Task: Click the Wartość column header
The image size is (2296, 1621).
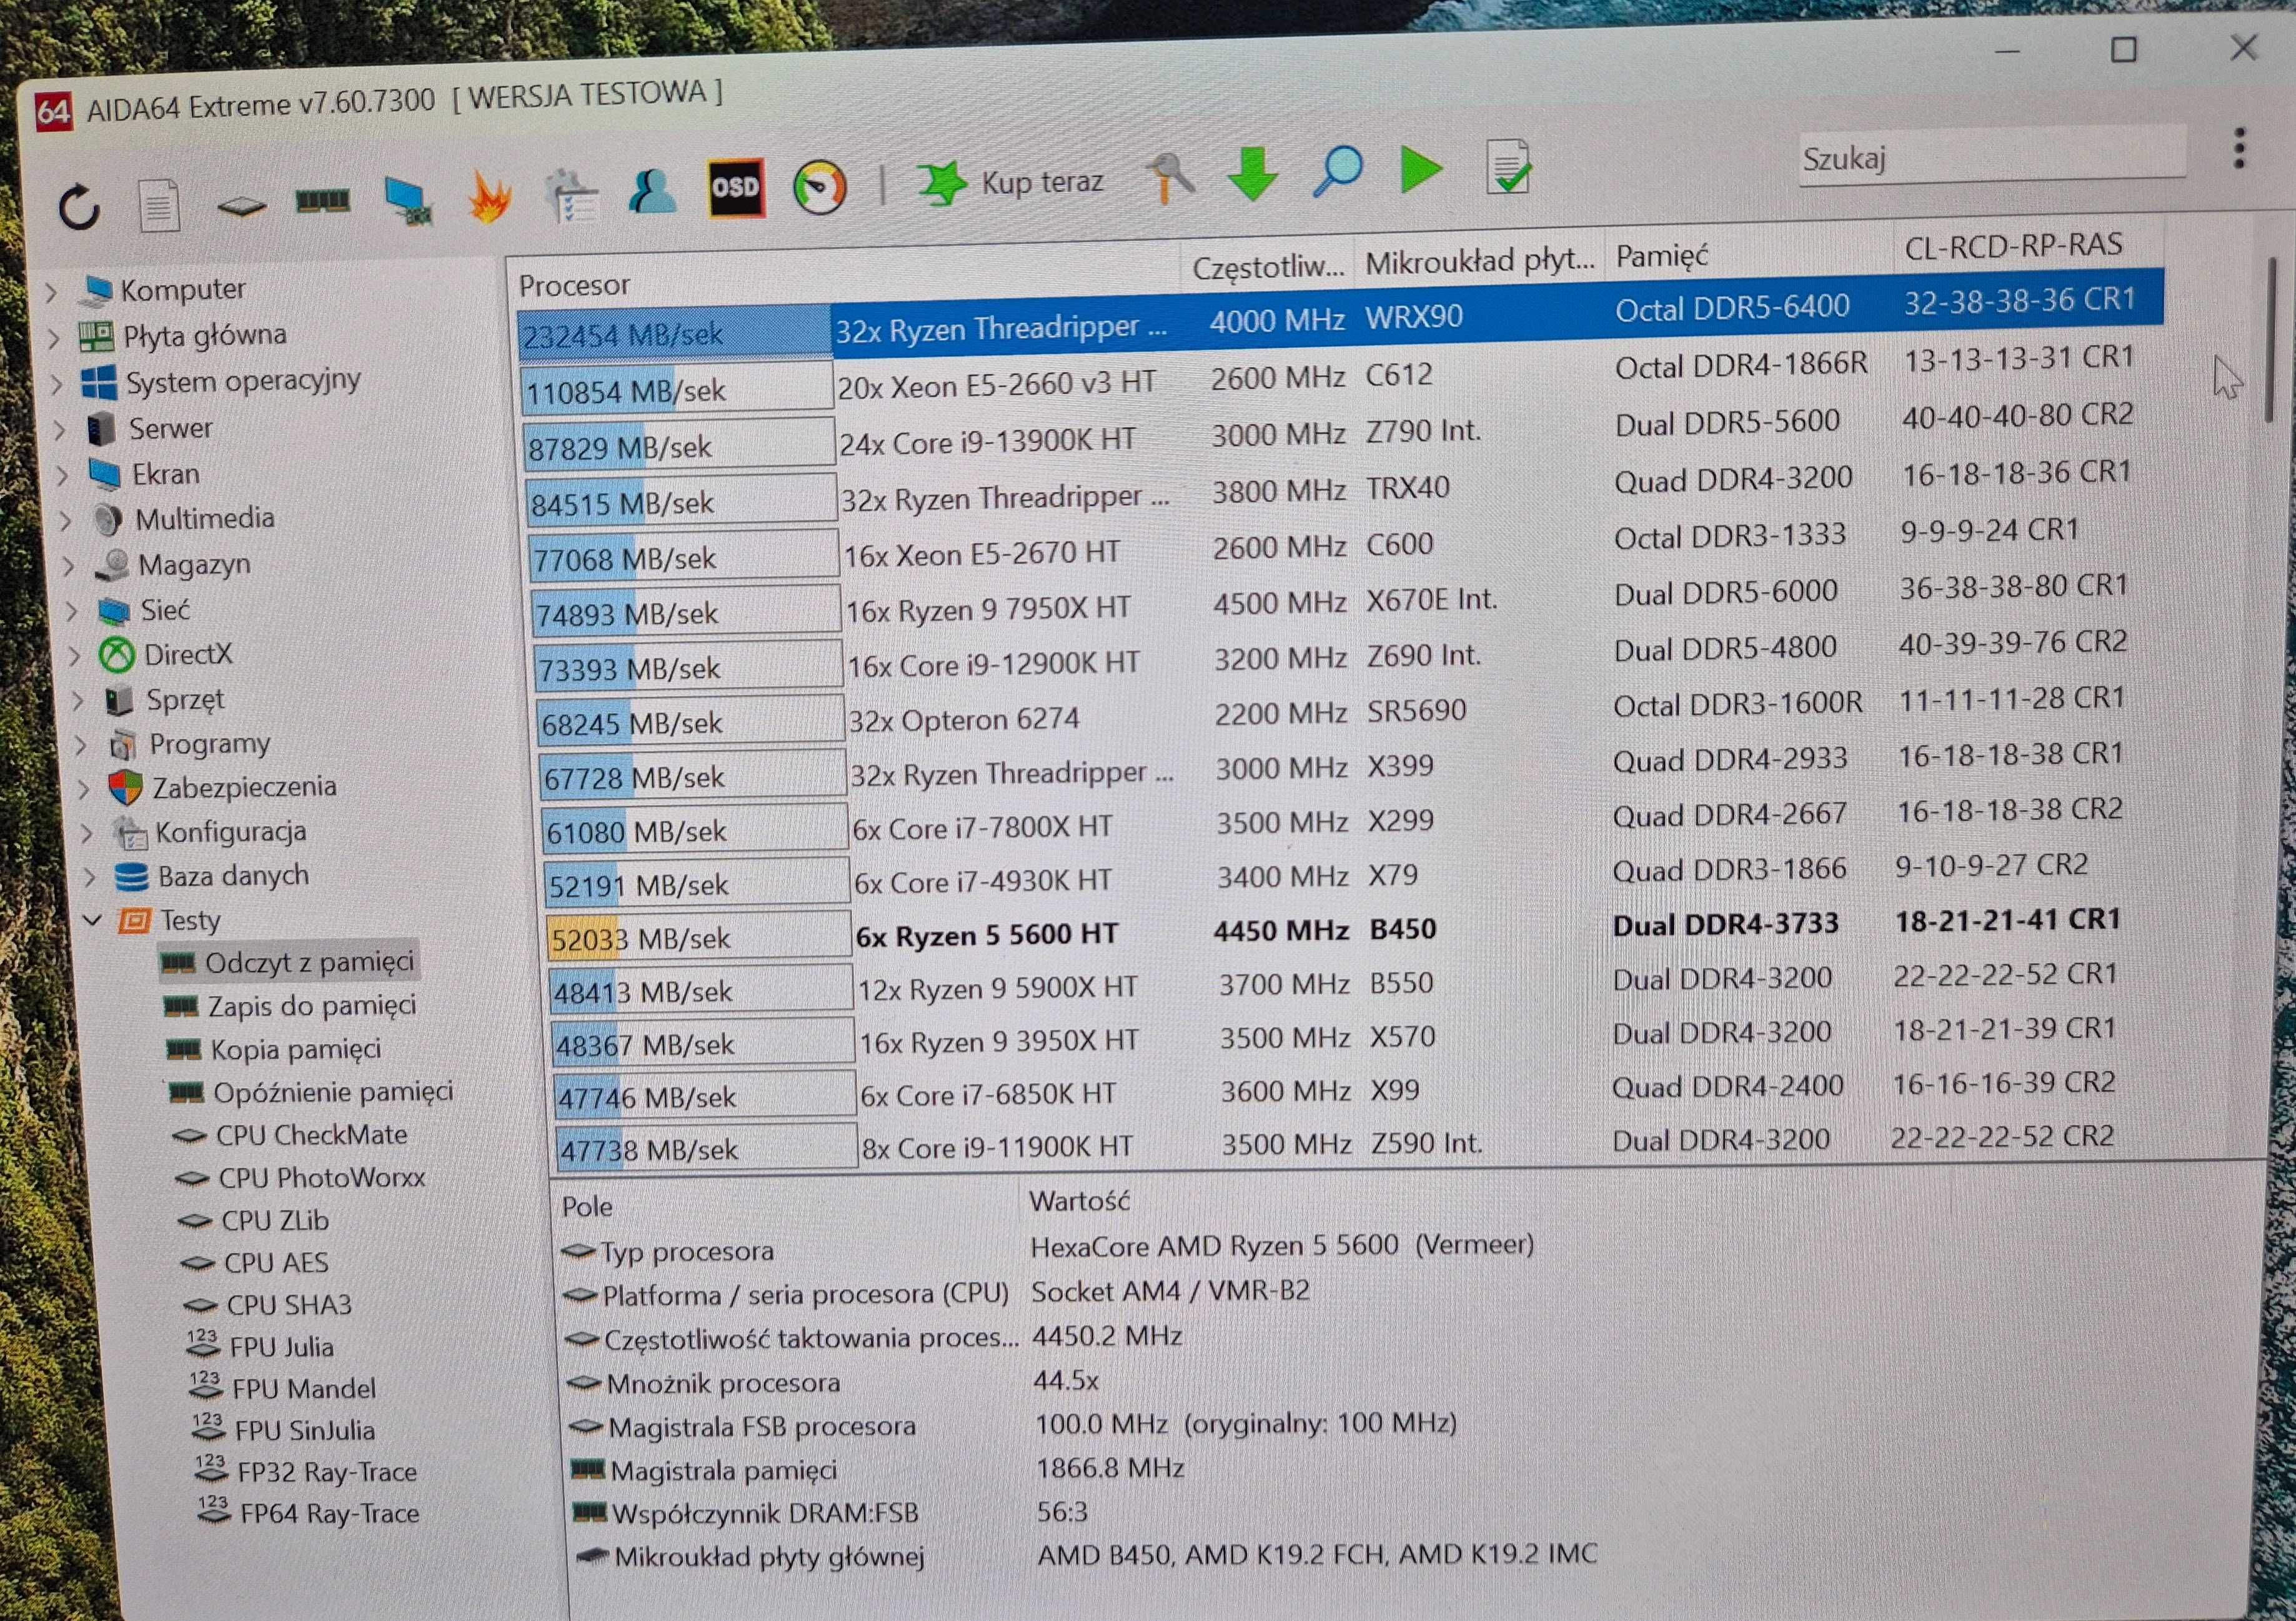Action: click(x=1079, y=1200)
